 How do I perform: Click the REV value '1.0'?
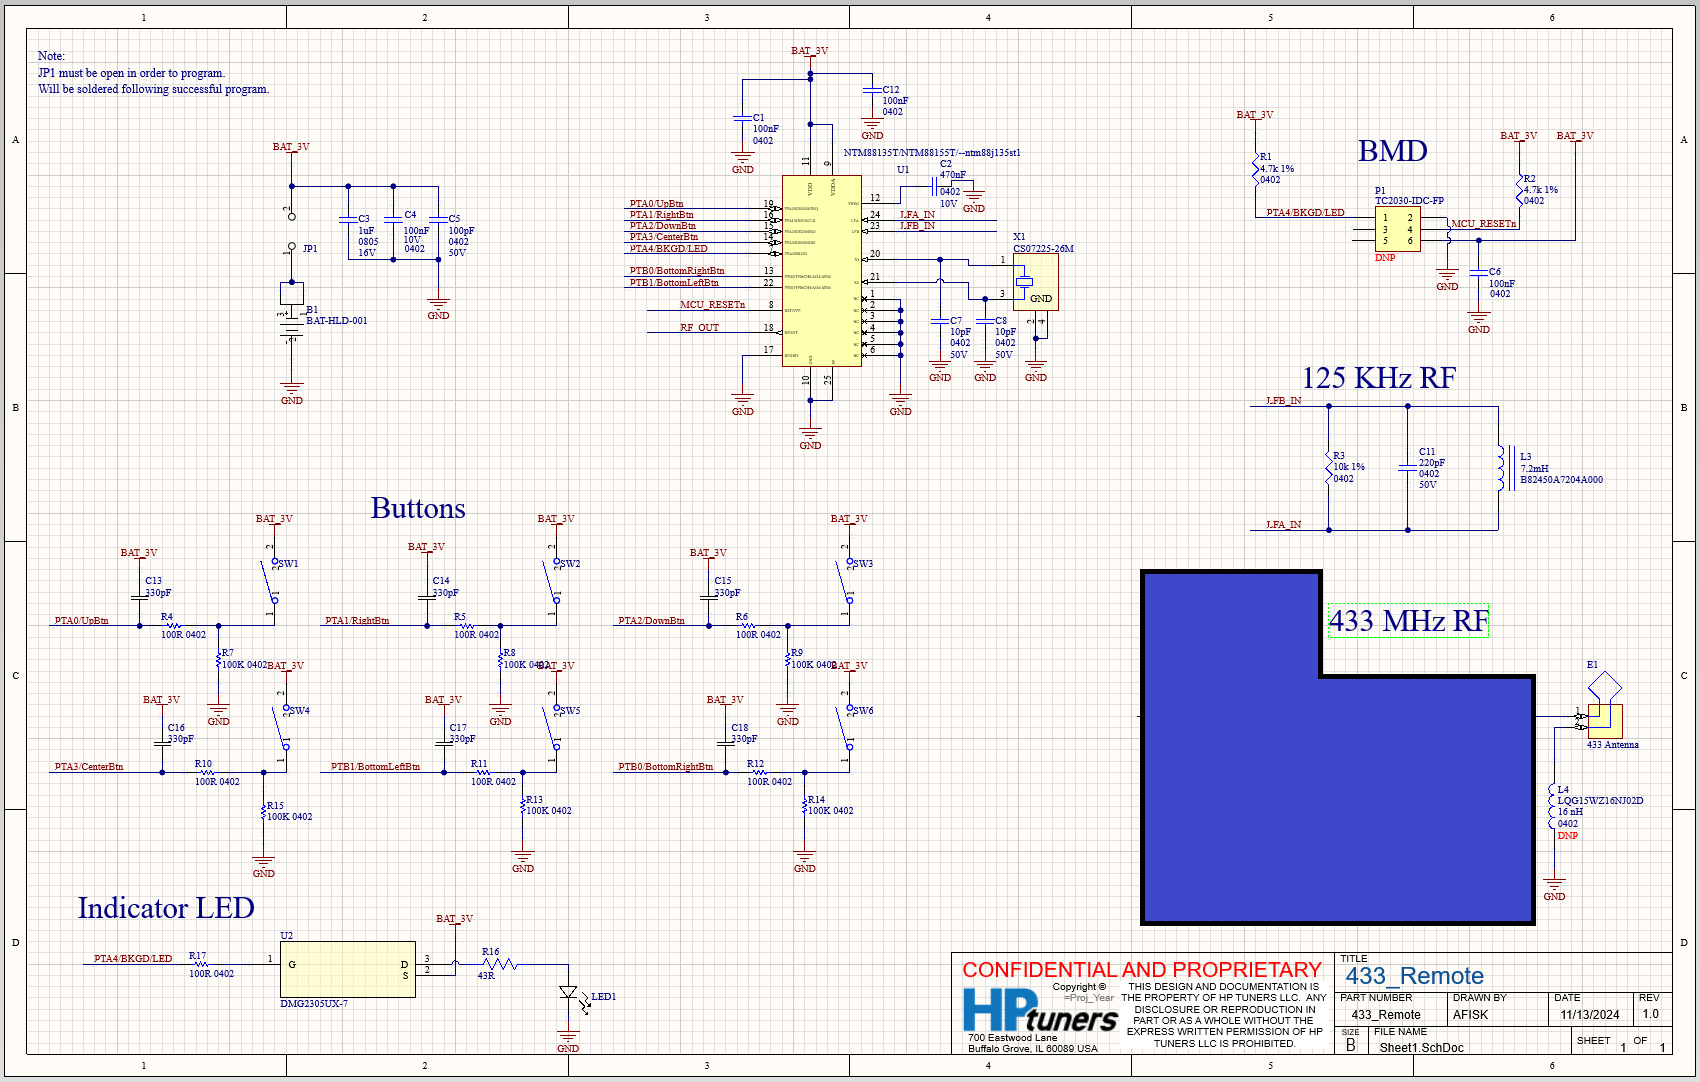click(x=1650, y=1014)
